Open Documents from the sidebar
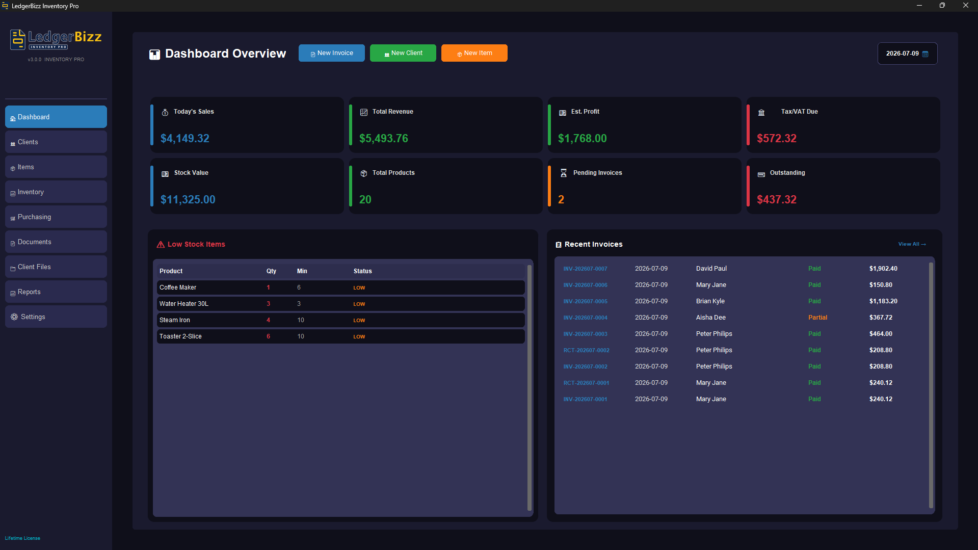Viewport: 978px width, 550px height. (x=56, y=241)
